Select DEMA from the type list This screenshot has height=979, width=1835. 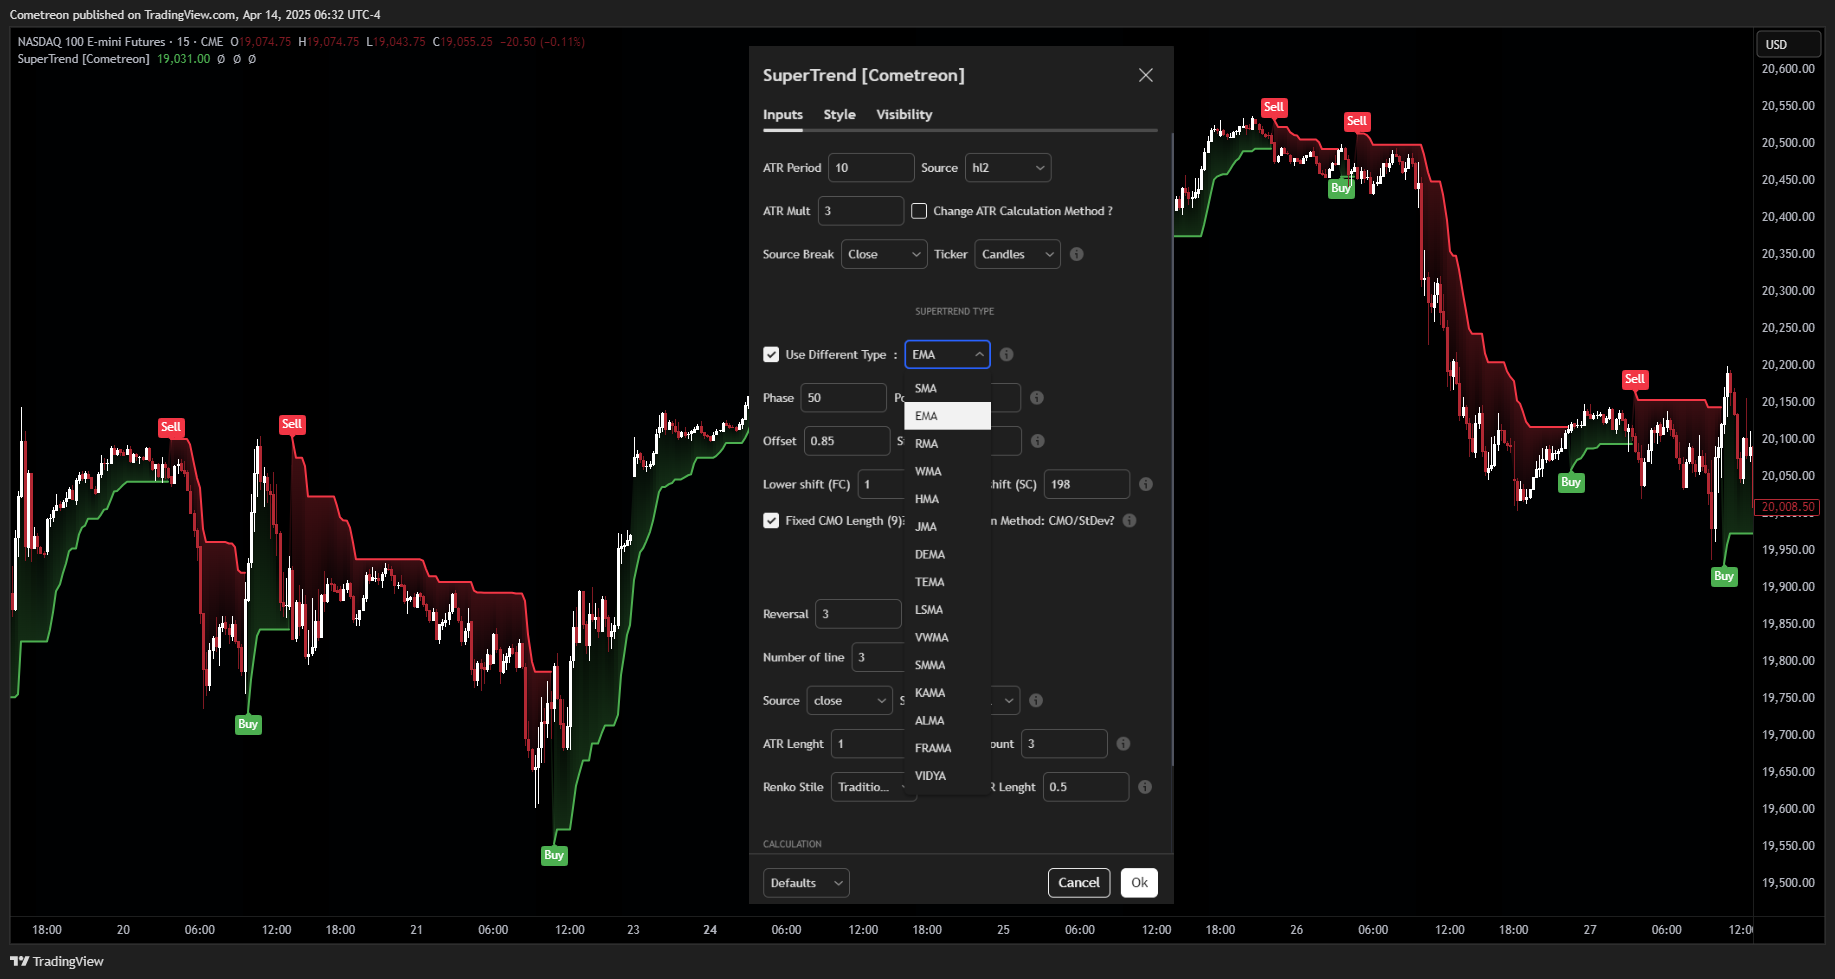coord(947,554)
